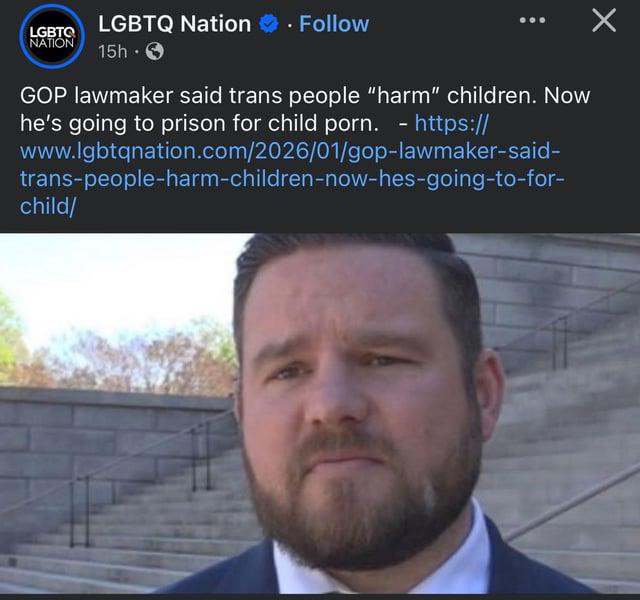Open the LGBTQ Nation page name
This screenshot has width=640, height=600.
[x=174, y=24]
